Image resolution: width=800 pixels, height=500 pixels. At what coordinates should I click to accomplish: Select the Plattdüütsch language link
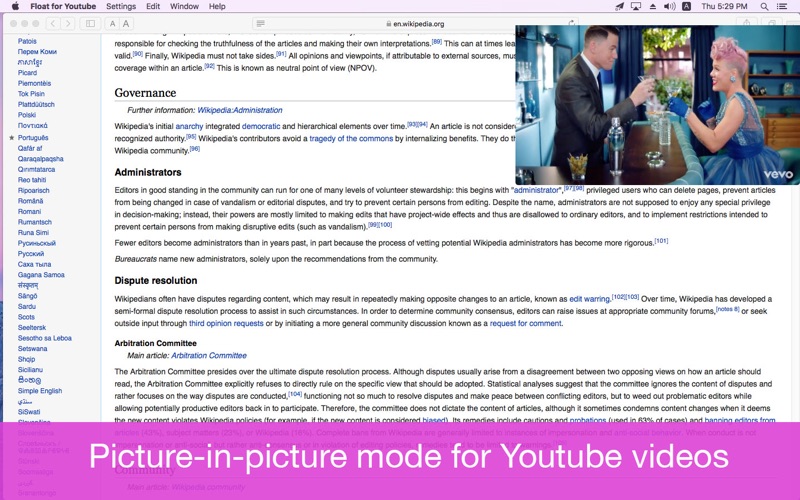pos(36,105)
